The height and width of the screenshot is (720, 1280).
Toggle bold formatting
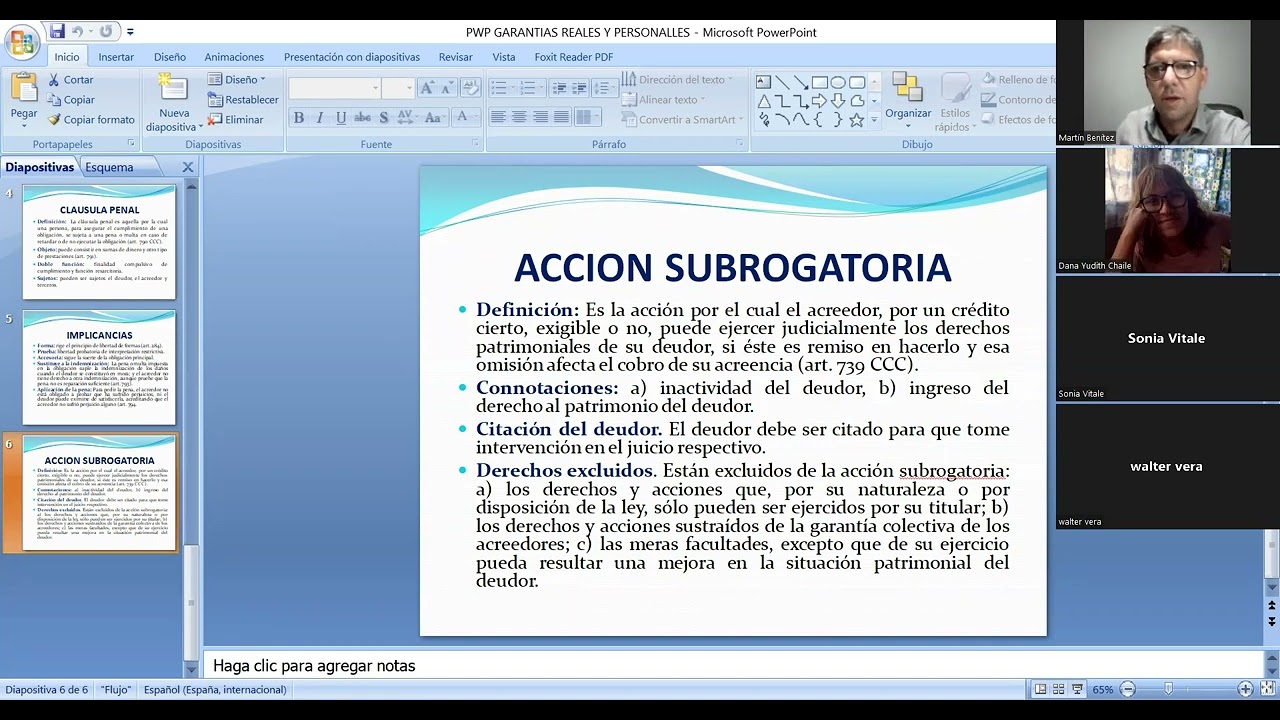click(298, 118)
